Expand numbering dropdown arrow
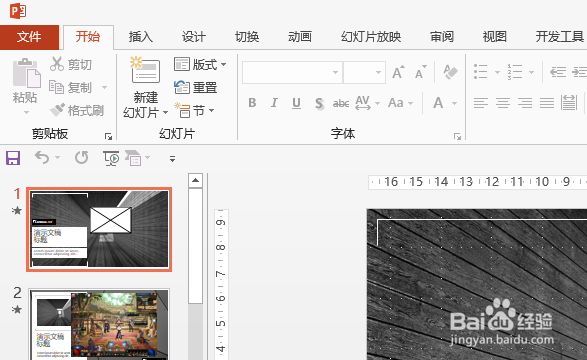This screenshot has width=587, height=360. click(531, 72)
